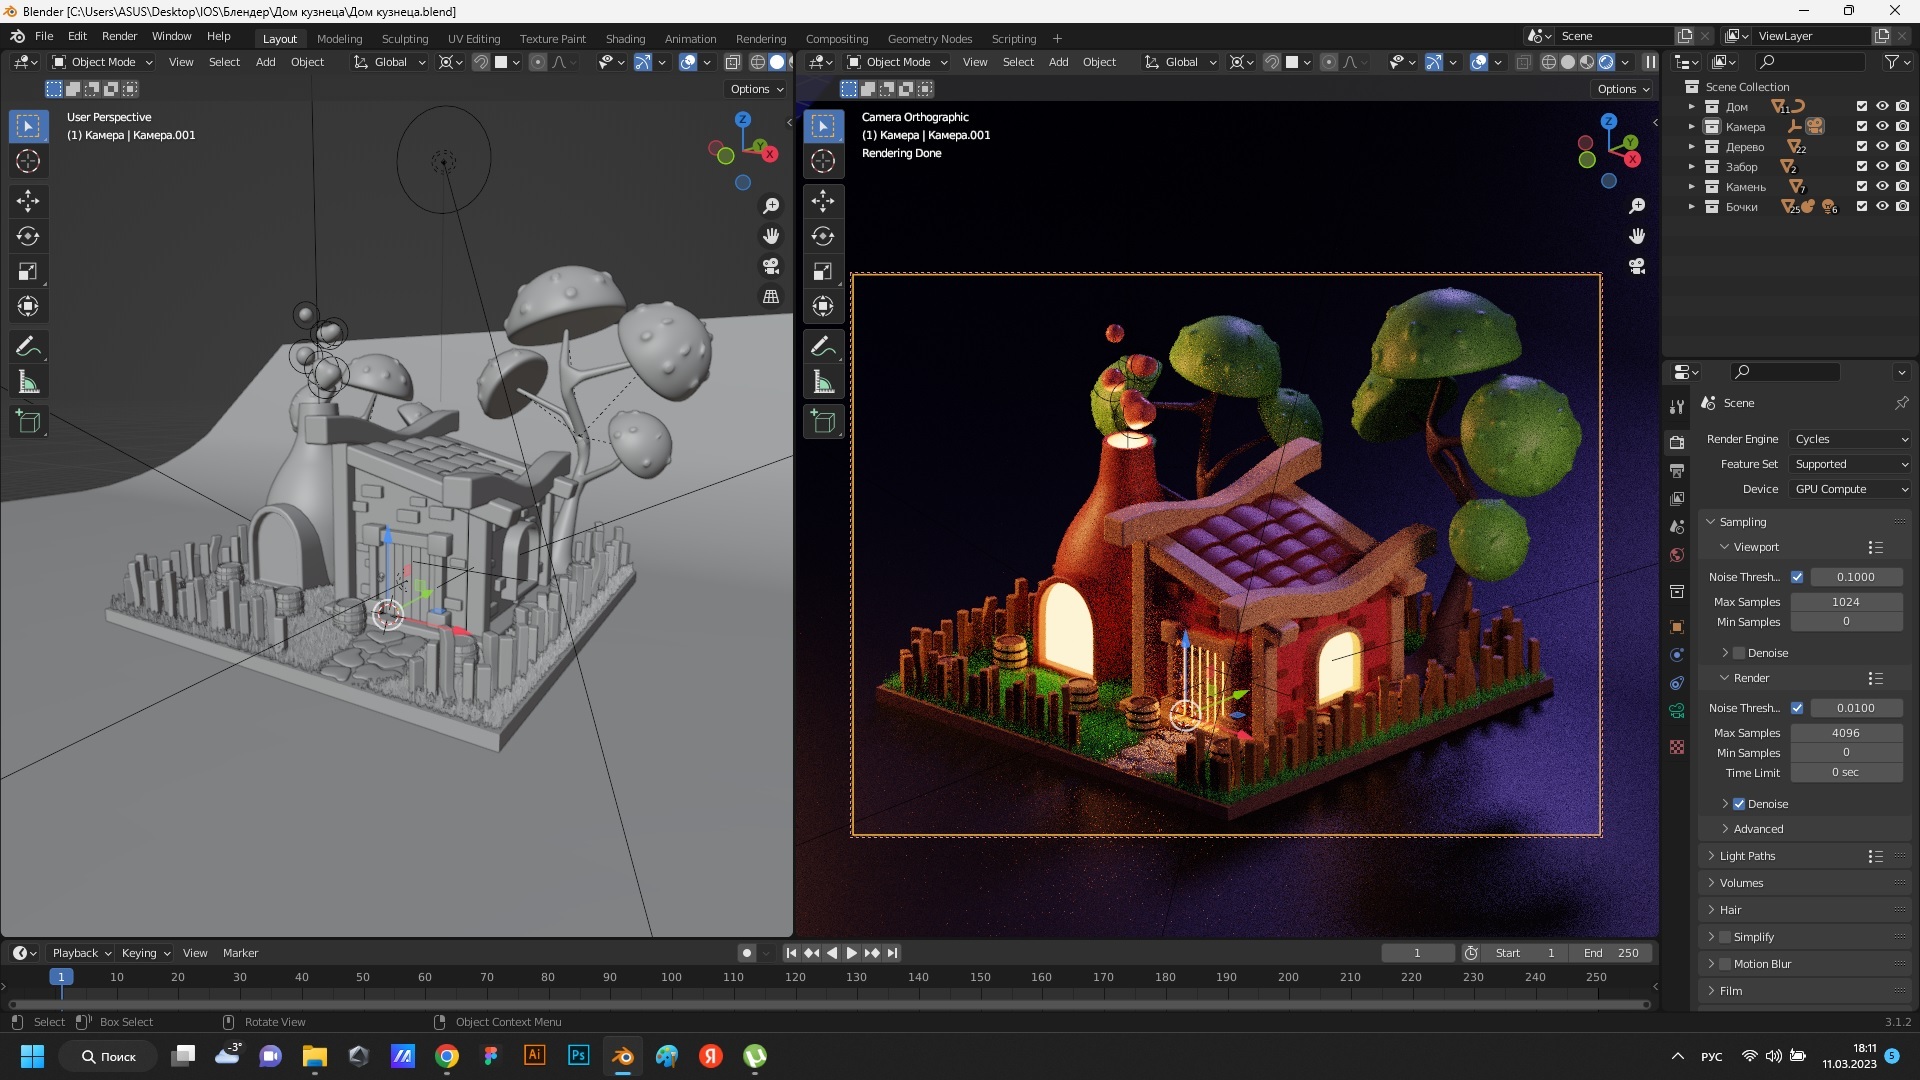Screen dimensions: 1920x1080
Task: Open the Render menu
Action: point(119,36)
